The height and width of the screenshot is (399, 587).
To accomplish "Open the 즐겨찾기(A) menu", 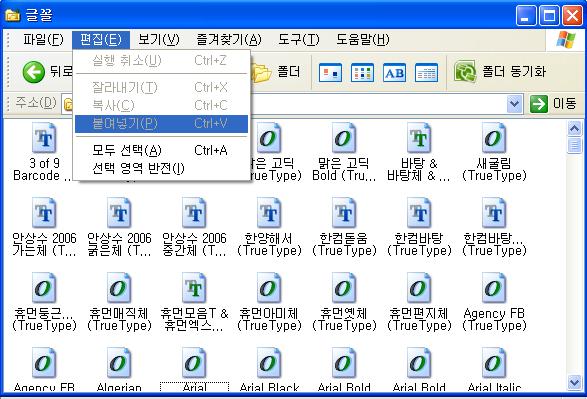I will [229, 39].
